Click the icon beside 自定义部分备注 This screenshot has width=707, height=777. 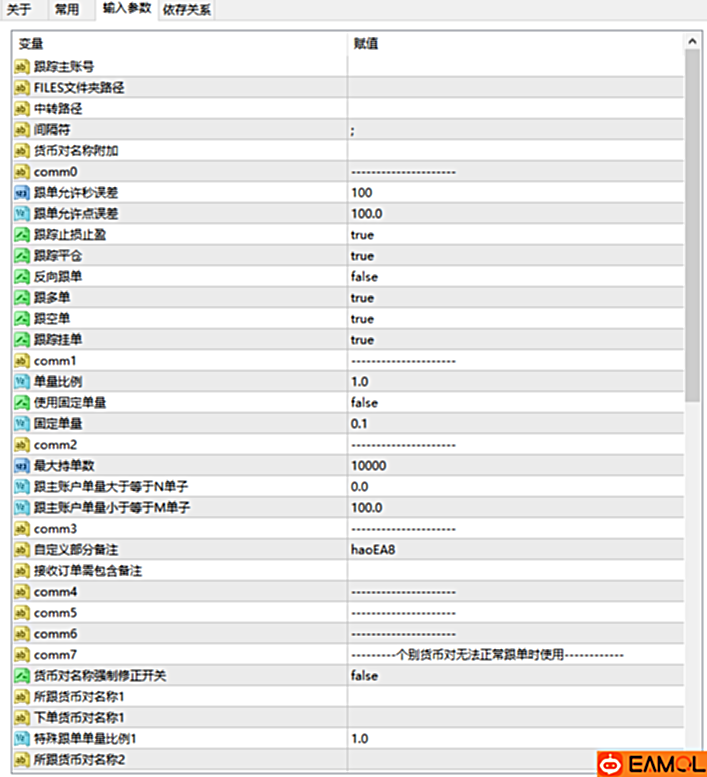click(22, 550)
